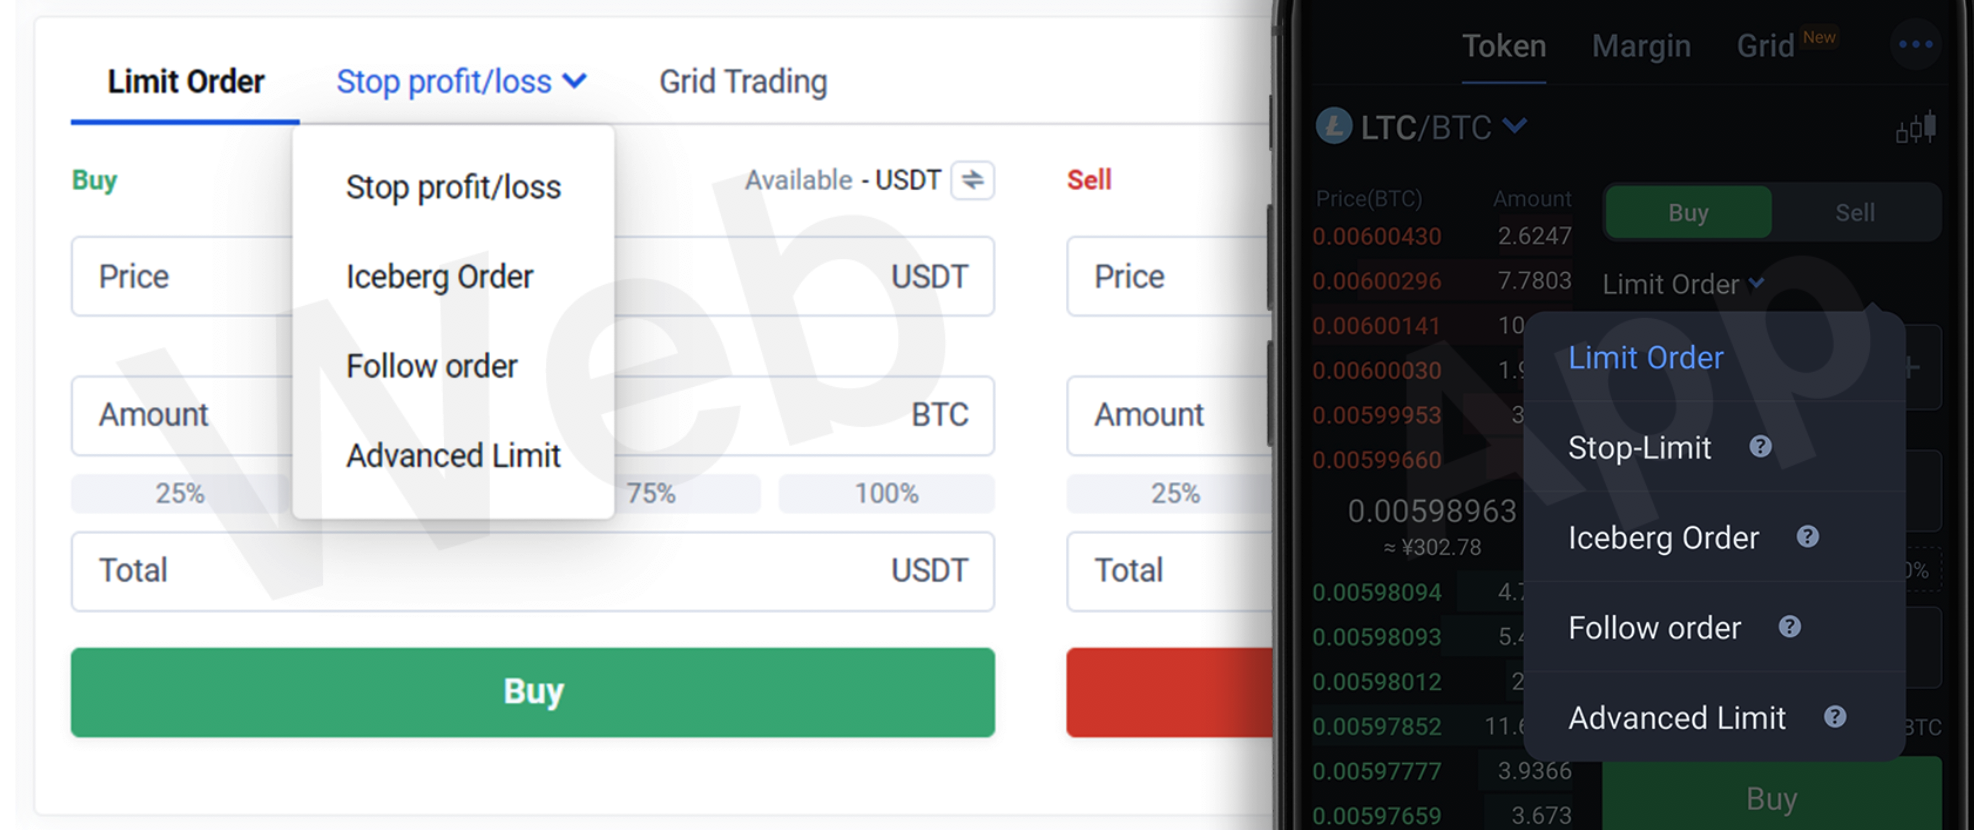Viewport: 1974px width, 830px height.
Task: Click help icon beside Follow order
Action: [1789, 627]
